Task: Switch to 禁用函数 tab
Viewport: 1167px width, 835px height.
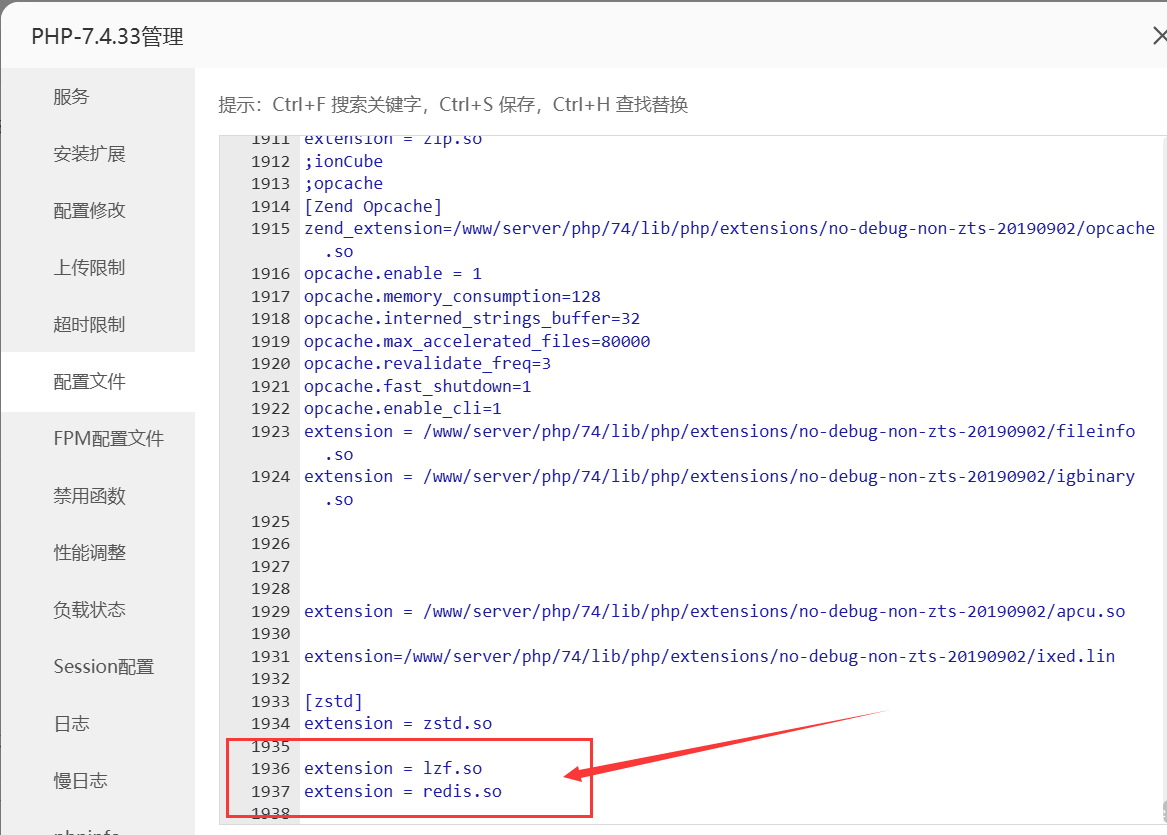Action: [89, 496]
